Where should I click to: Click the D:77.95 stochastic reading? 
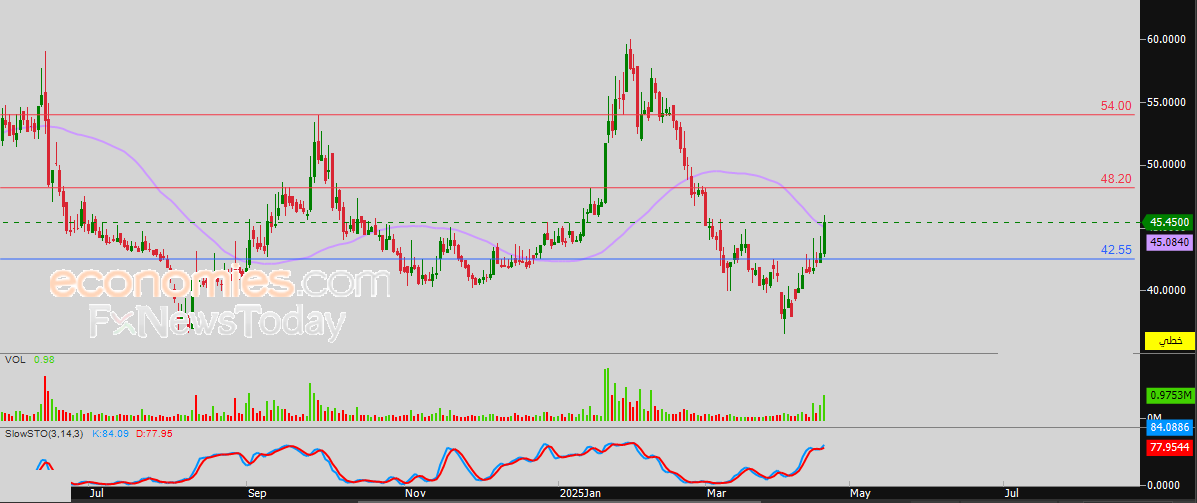click(155, 434)
